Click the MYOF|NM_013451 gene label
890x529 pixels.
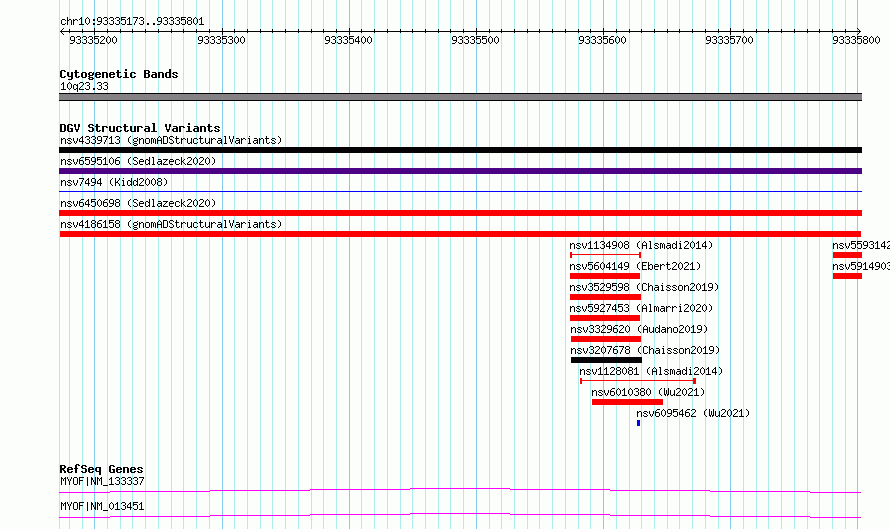click(x=102, y=506)
